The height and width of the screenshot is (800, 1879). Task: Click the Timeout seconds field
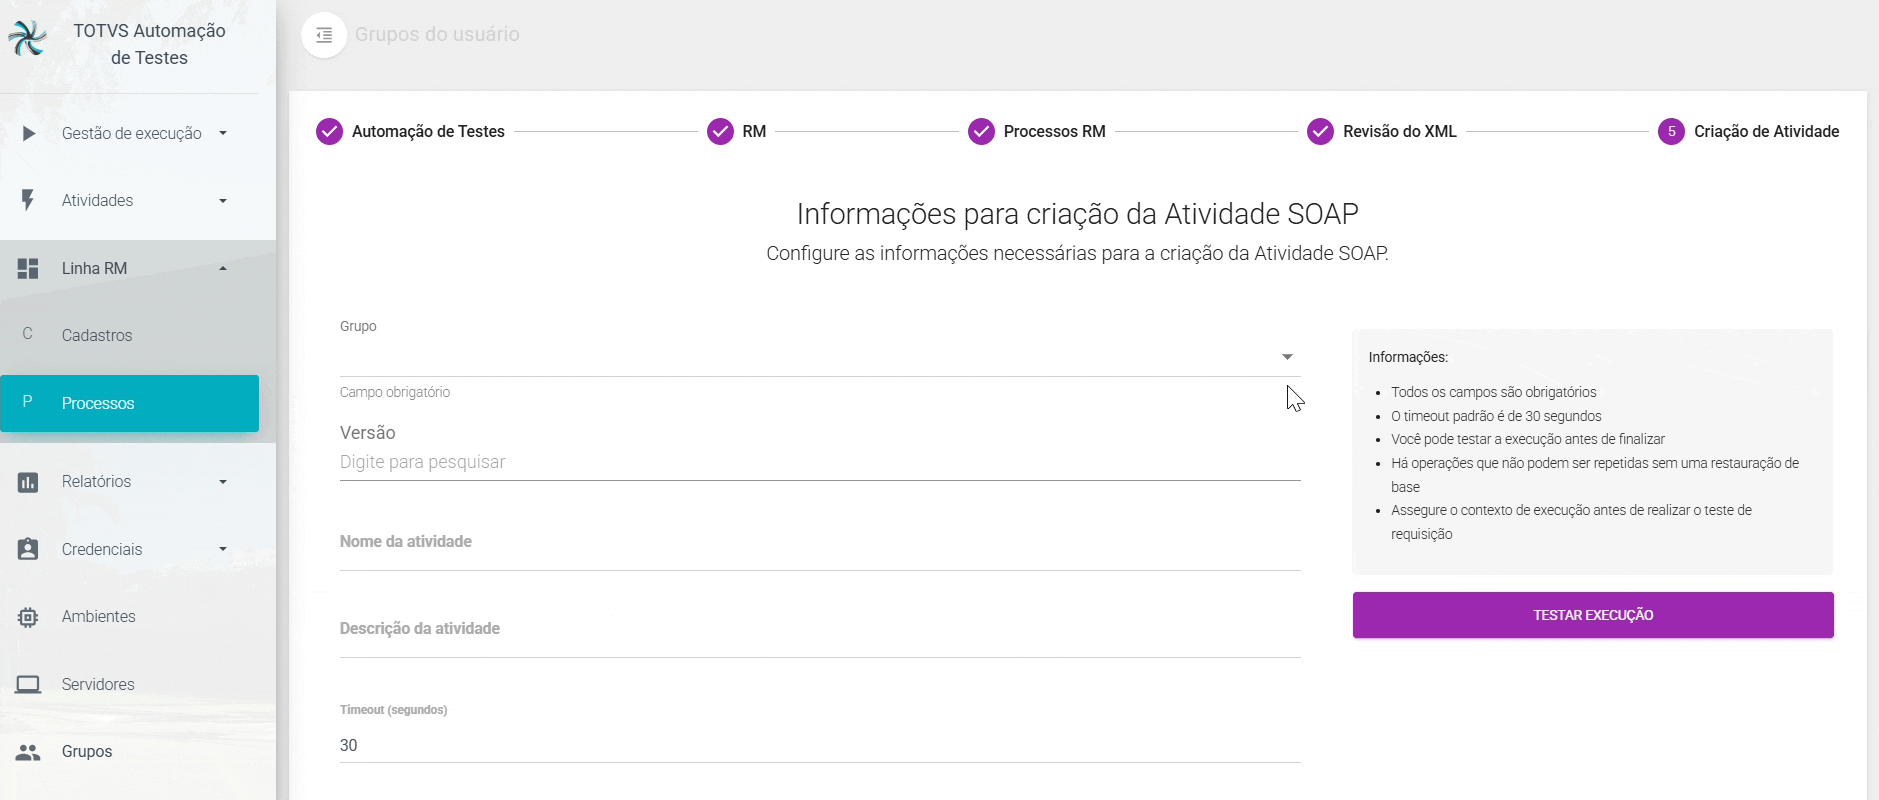(820, 745)
